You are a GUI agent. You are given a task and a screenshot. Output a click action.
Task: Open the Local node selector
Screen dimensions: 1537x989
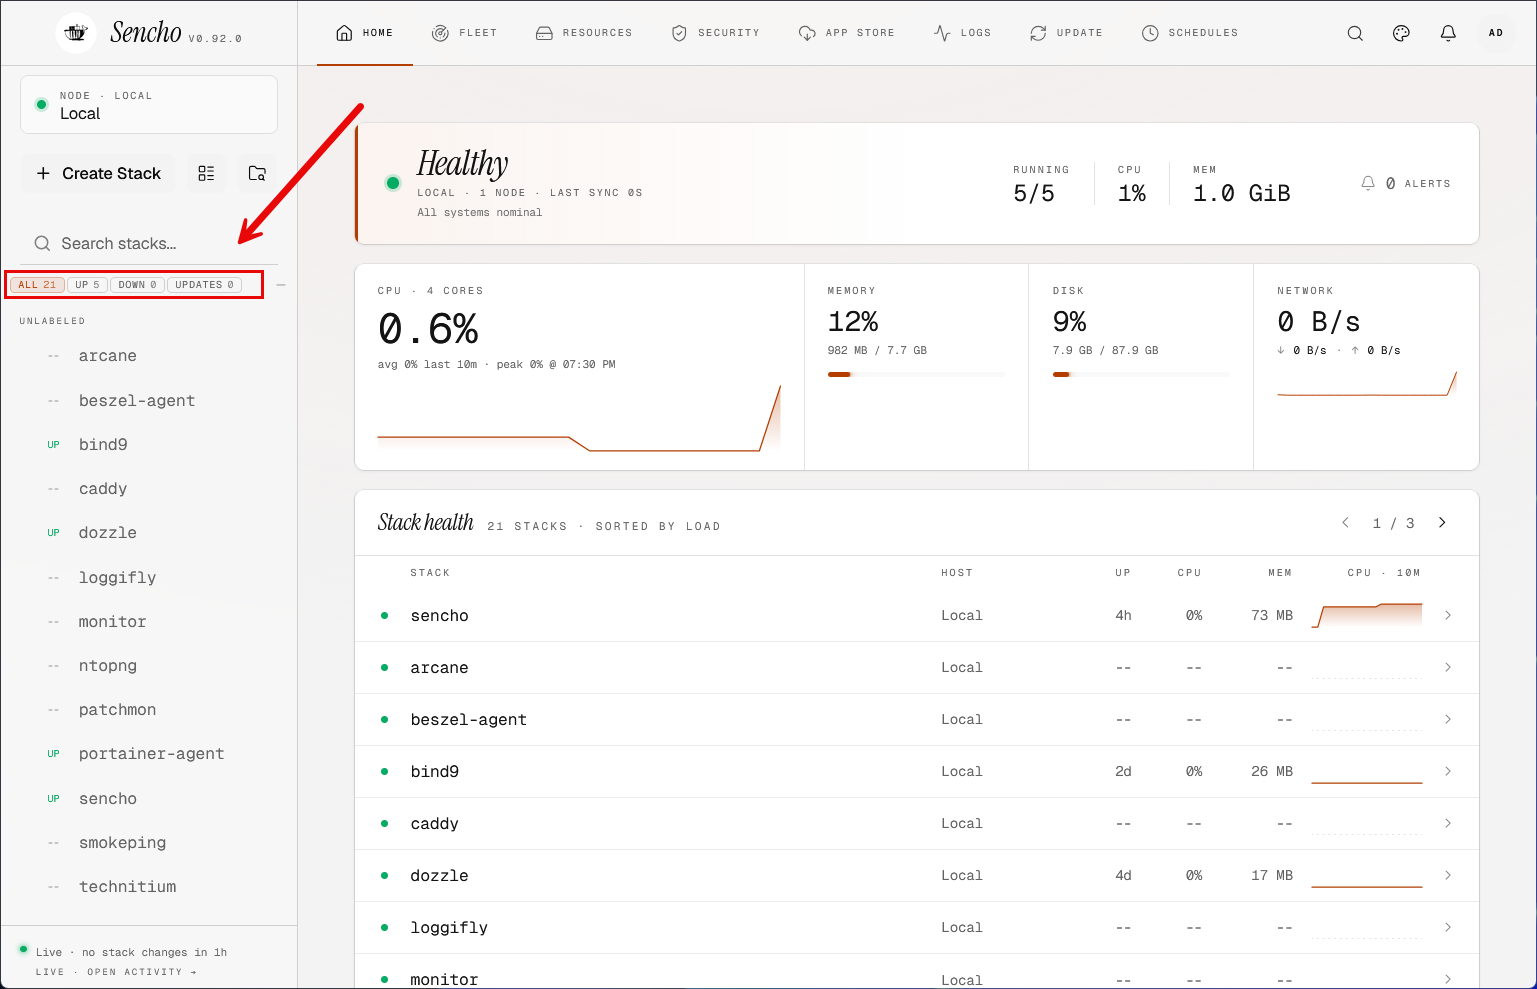click(x=149, y=105)
